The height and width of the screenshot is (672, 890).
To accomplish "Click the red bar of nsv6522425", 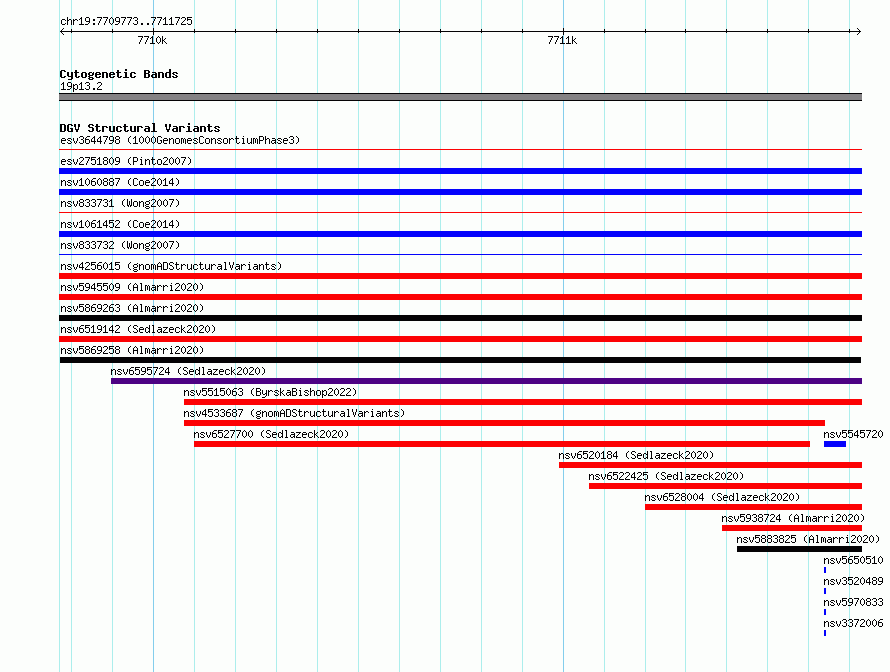I will 725,486.
